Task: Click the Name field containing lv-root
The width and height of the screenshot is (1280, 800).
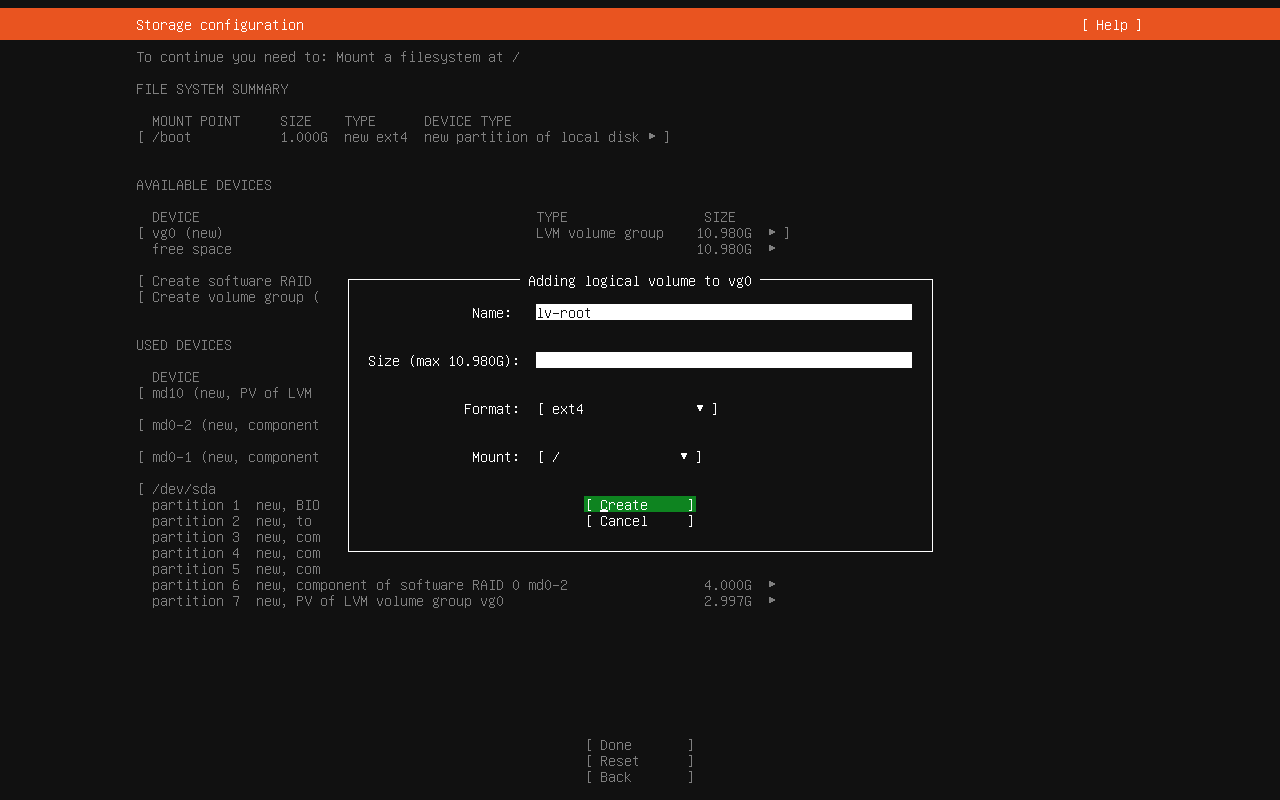Action: pyautogui.click(x=723, y=313)
